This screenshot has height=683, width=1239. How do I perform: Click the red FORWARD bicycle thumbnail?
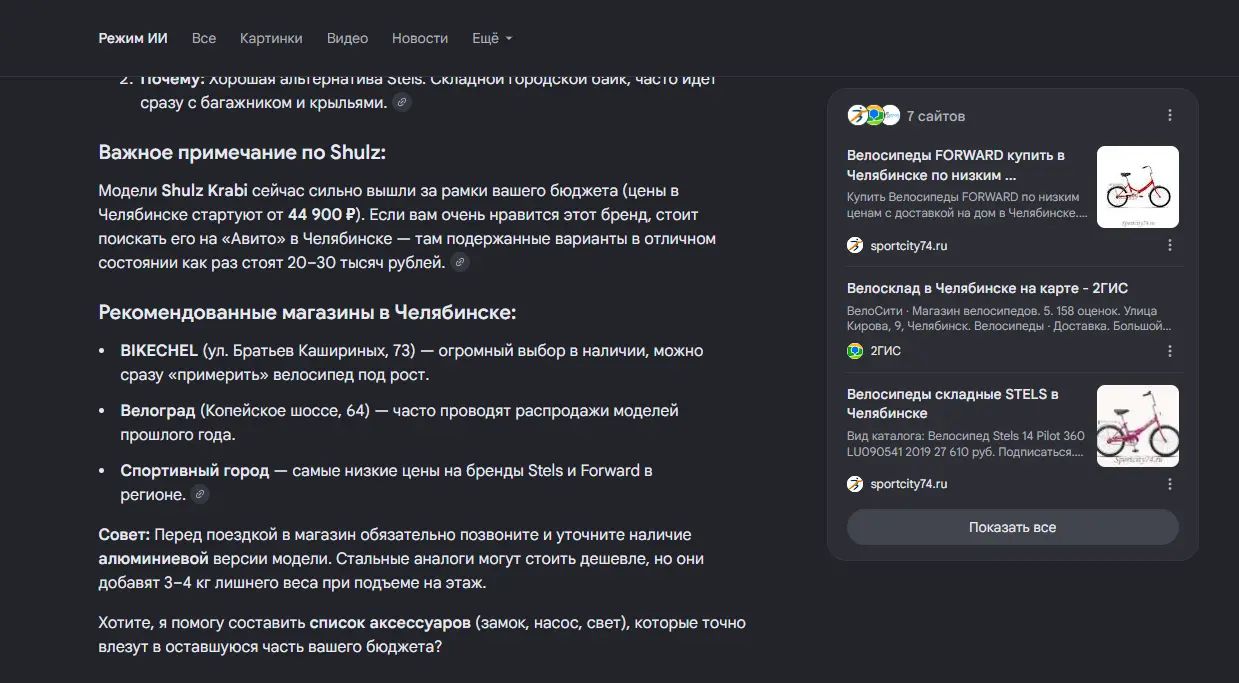pos(1138,187)
